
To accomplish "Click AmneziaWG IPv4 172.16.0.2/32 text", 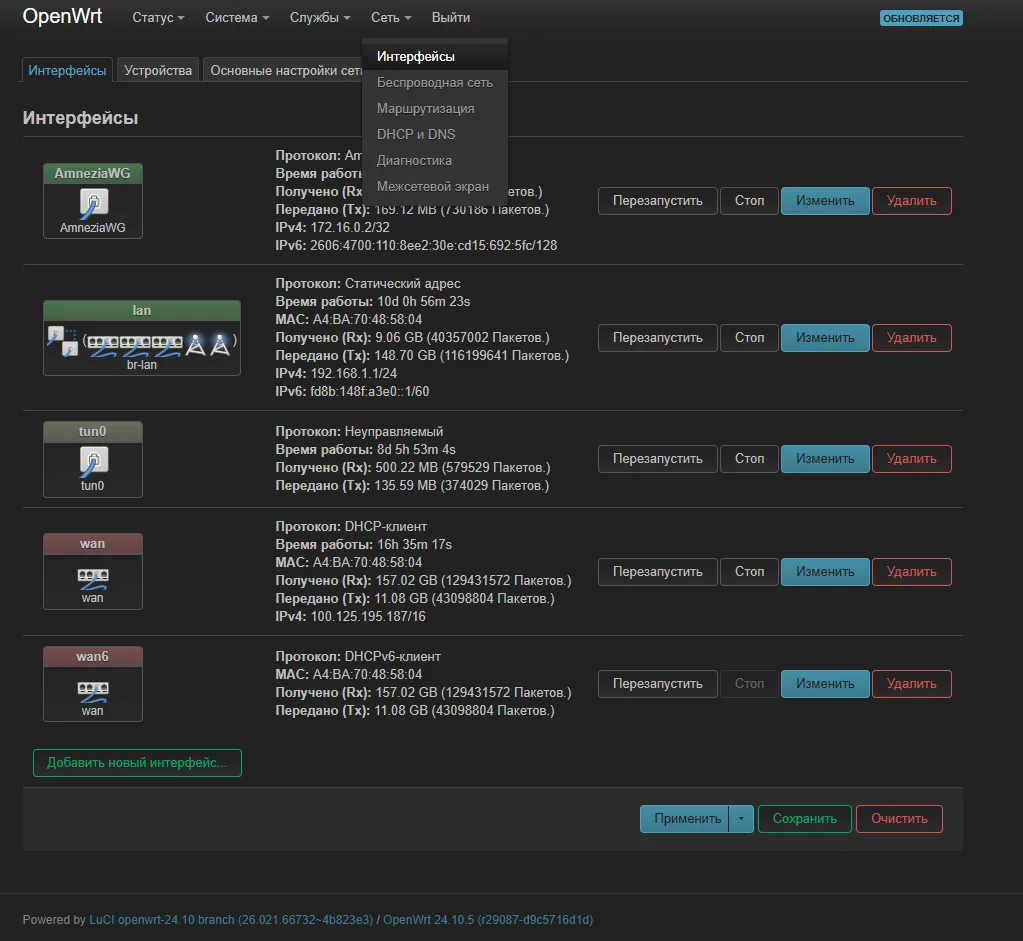I will (350, 227).
